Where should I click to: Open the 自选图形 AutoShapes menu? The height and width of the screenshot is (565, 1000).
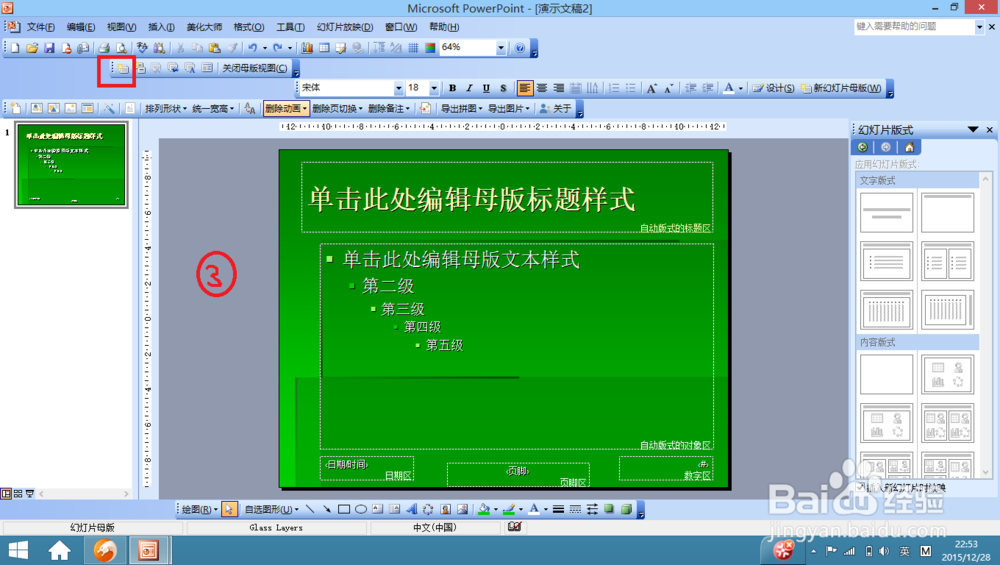tap(272, 509)
